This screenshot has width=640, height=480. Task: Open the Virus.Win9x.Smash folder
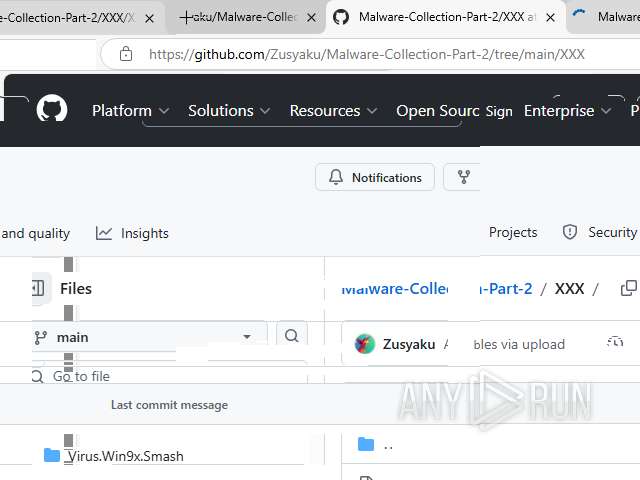click(125, 456)
